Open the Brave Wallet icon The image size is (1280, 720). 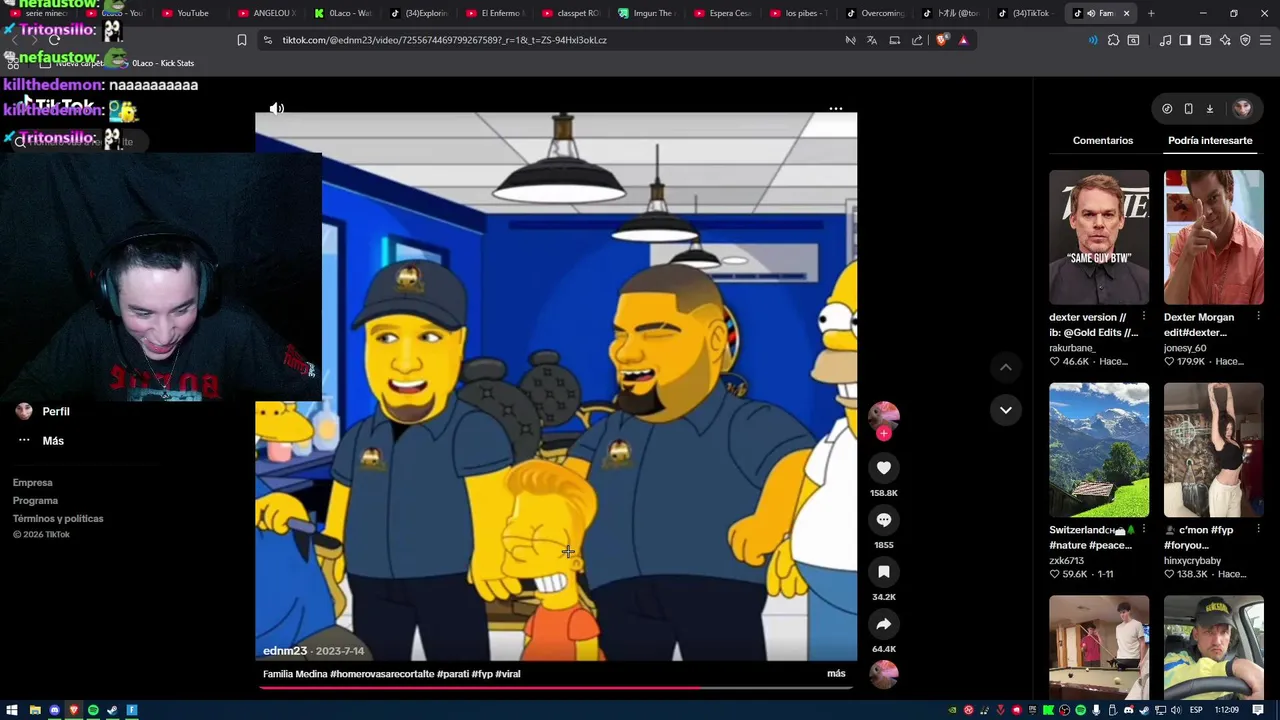coord(1205,40)
